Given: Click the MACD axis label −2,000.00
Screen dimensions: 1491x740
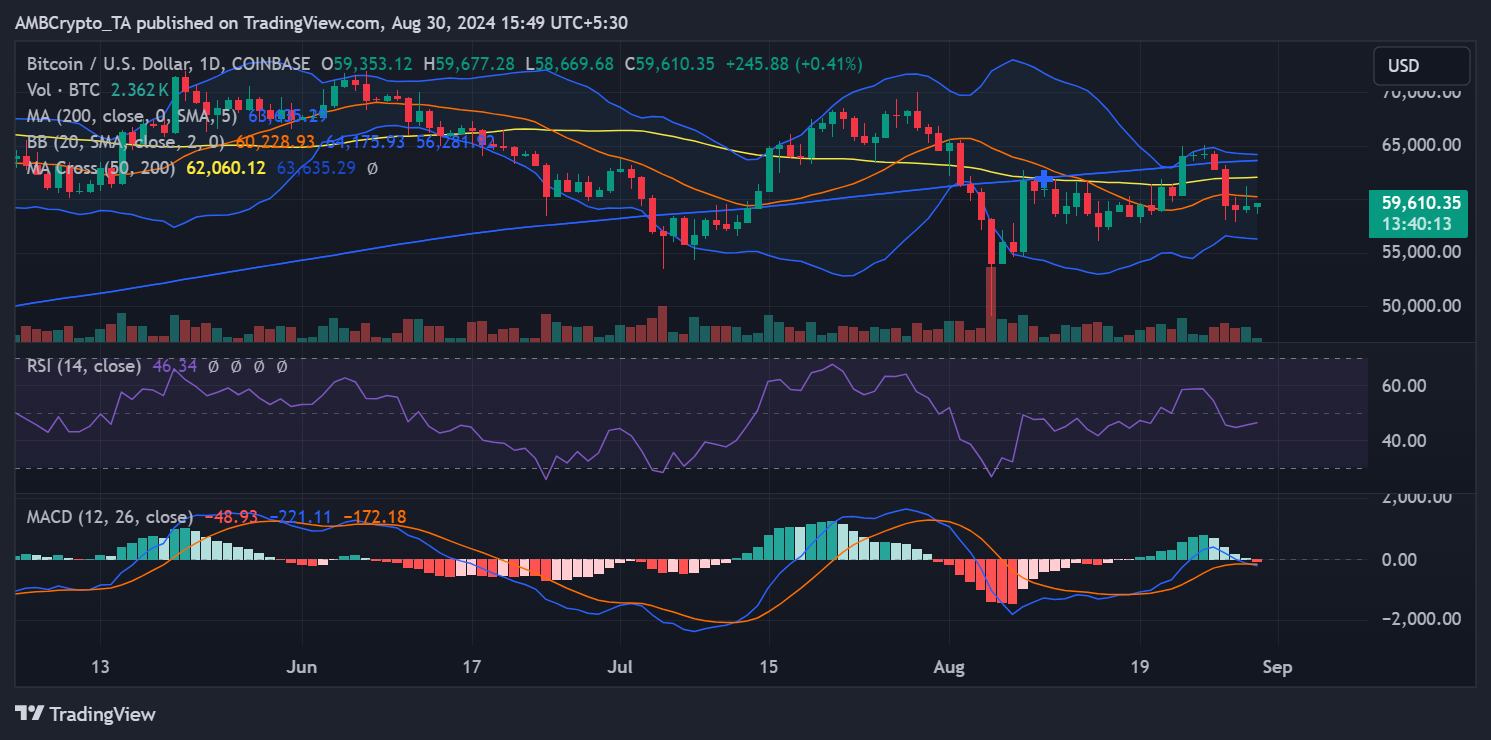Looking at the screenshot, I should [1419, 619].
